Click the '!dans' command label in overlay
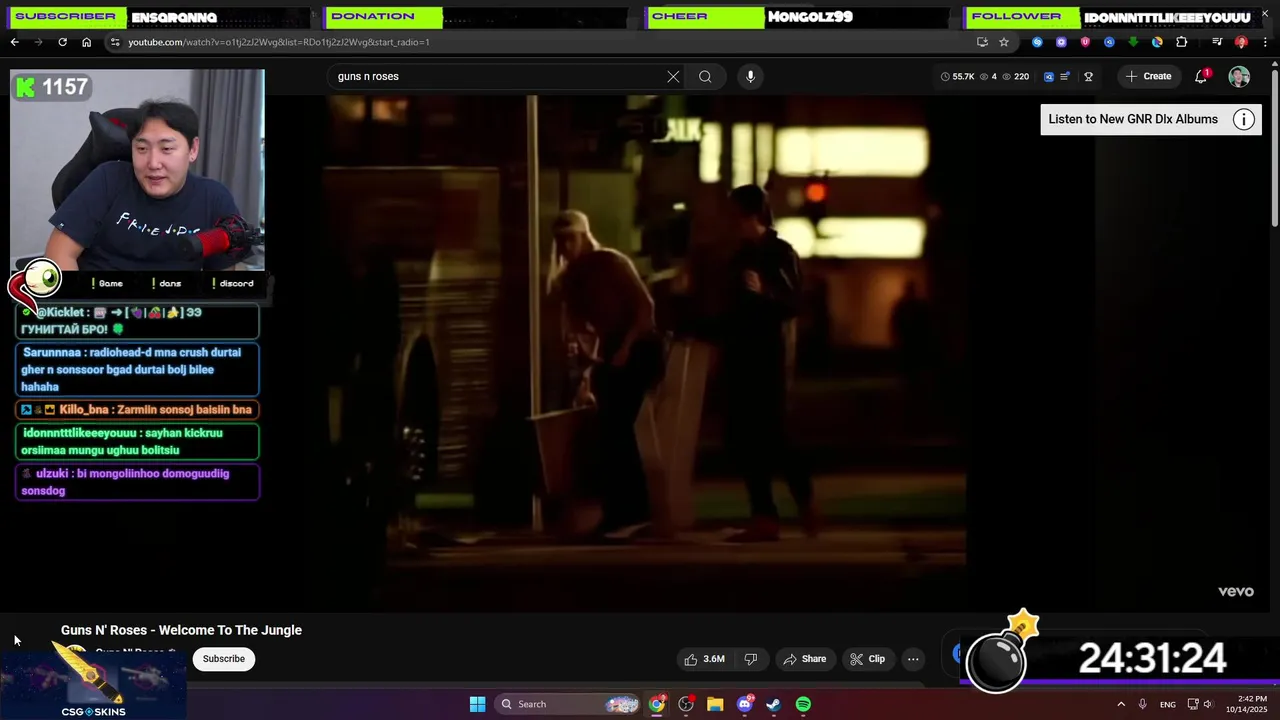This screenshot has height=720, width=1280. (x=167, y=283)
